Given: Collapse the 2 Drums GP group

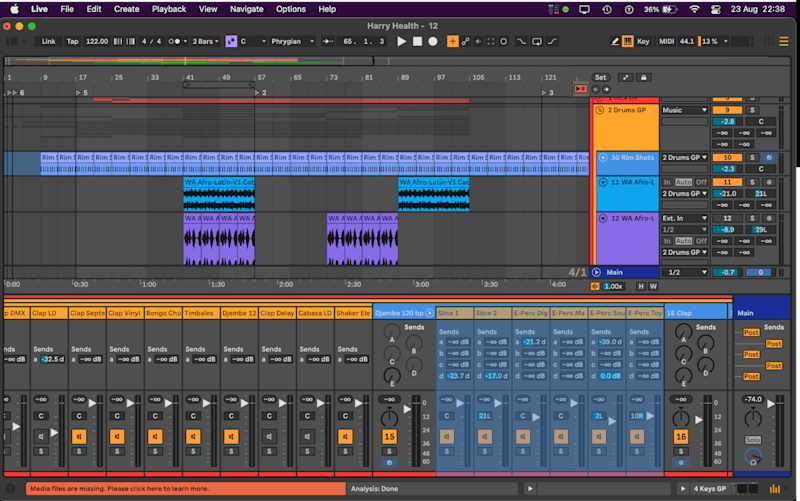Looking at the screenshot, I should pos(599,110).
